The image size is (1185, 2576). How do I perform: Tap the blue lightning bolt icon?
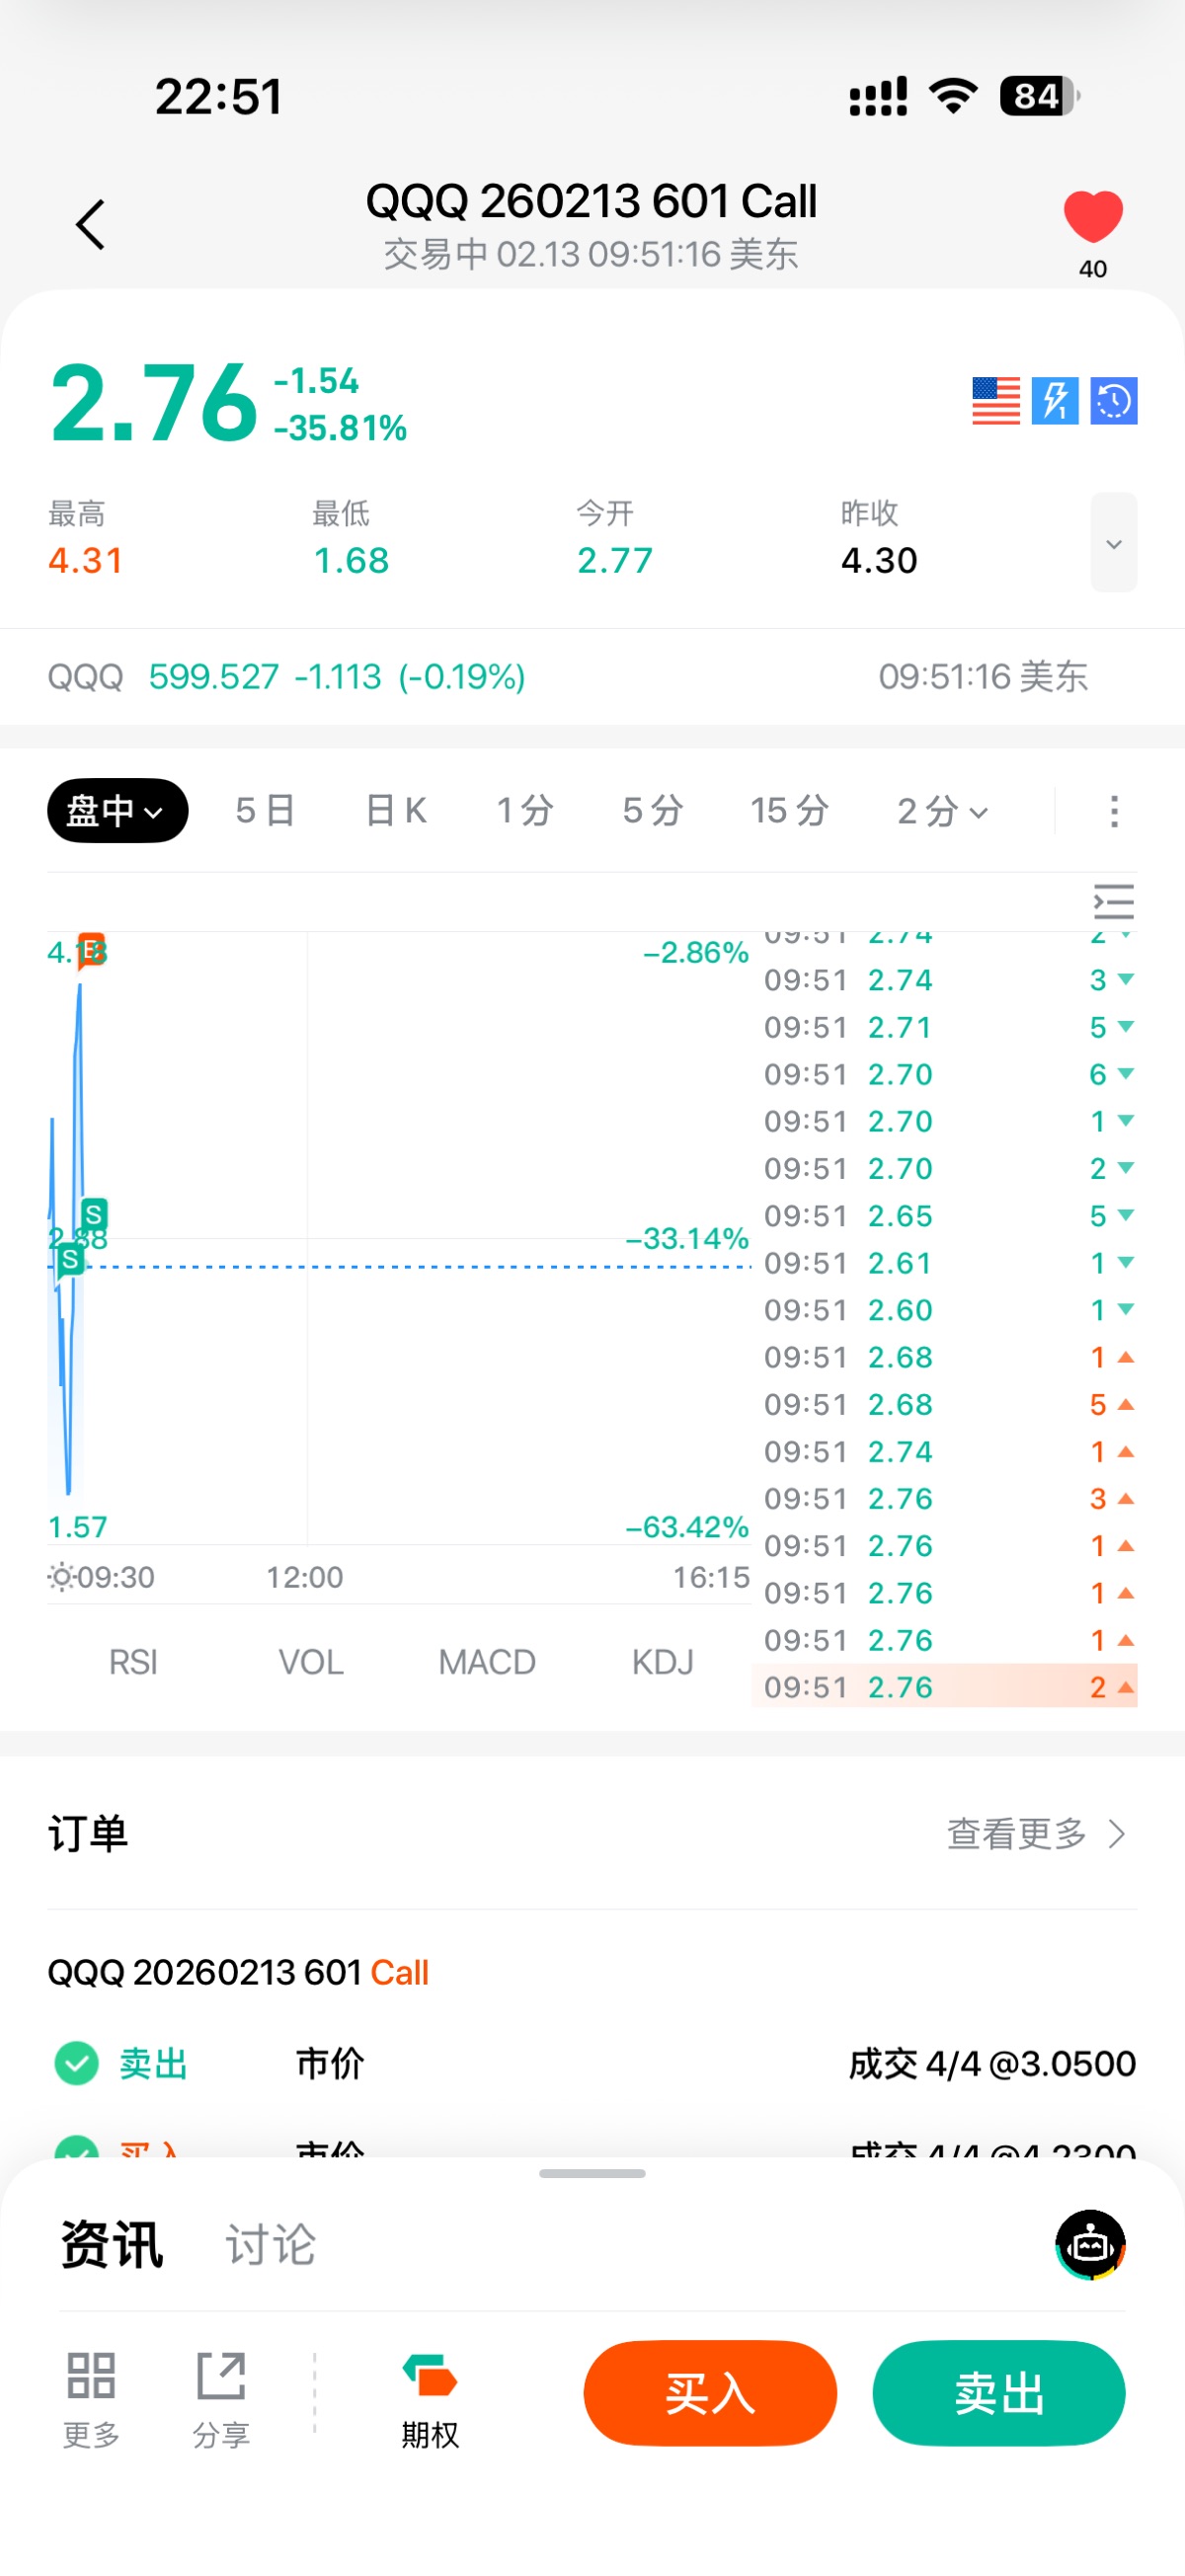pos(1055,401)
